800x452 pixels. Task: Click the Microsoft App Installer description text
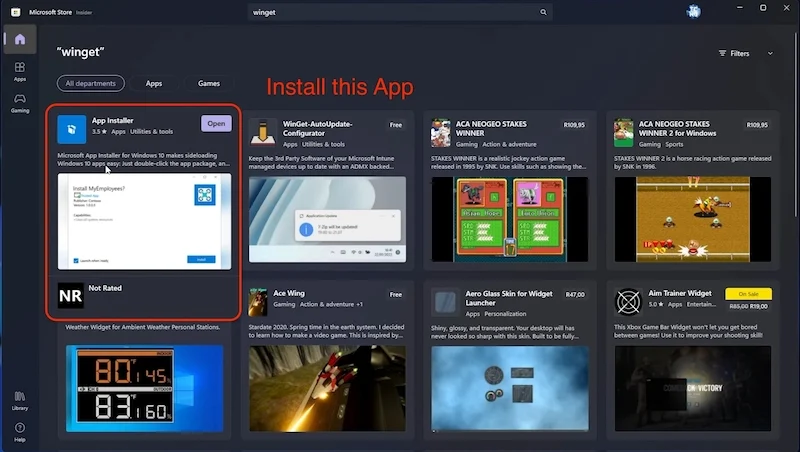click(143, 159)
